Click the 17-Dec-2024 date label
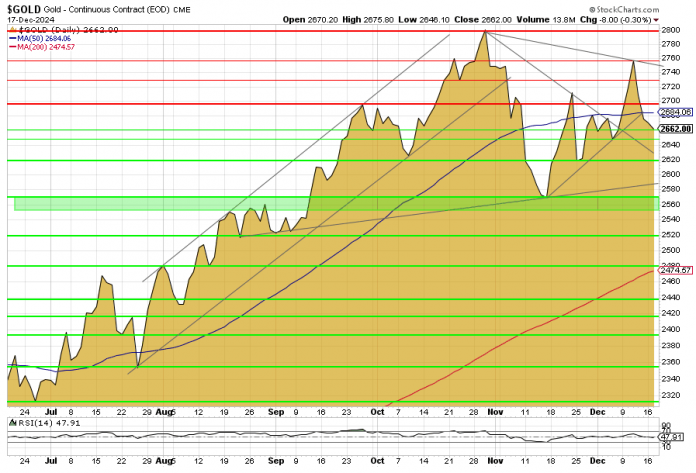Viewport: 696px width, 473px height. [29, 18]
